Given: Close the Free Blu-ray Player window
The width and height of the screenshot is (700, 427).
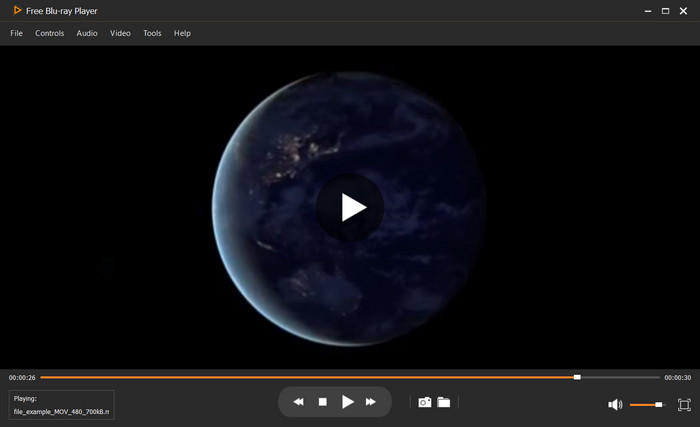Looking at the screenshot, I should pos(683,11).
